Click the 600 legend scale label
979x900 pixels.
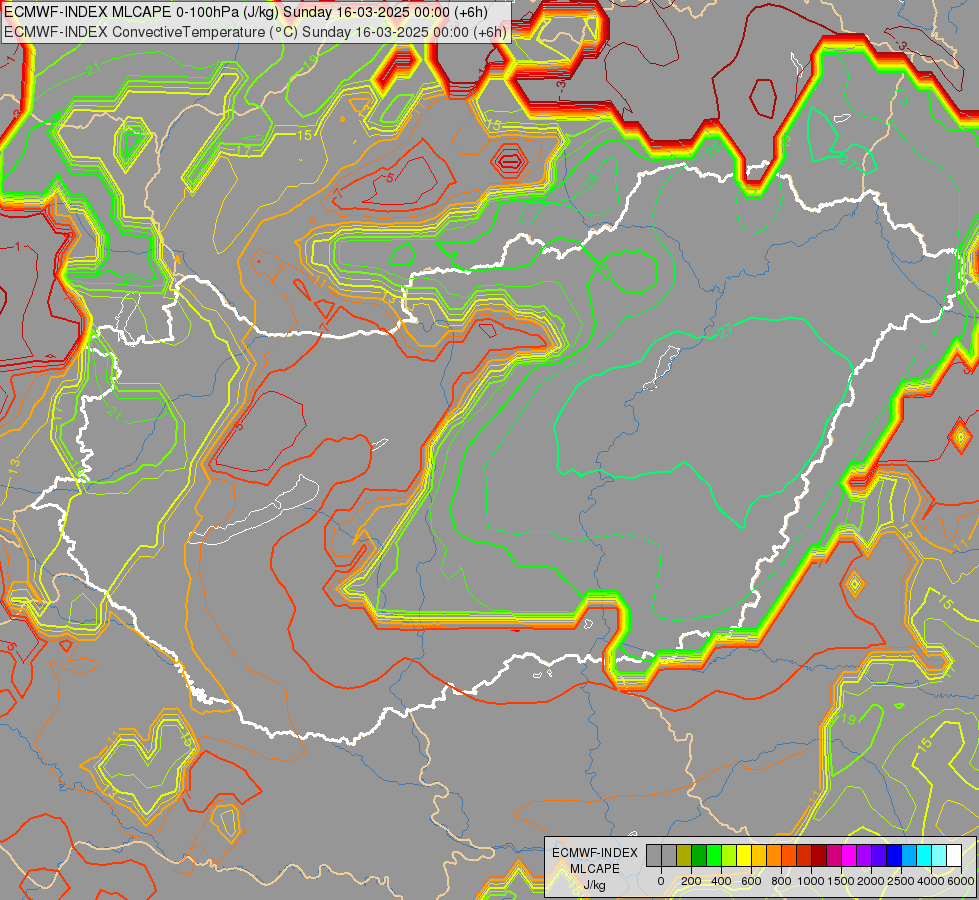pos(751,881)
